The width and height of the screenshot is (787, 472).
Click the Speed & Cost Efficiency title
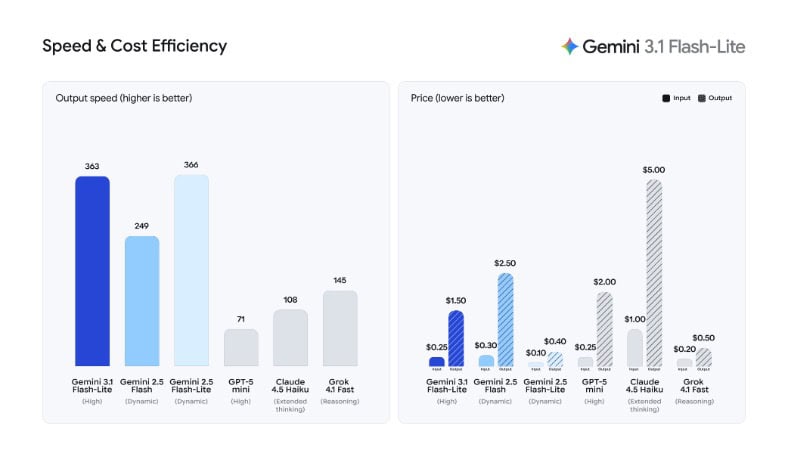click(135, 46)
